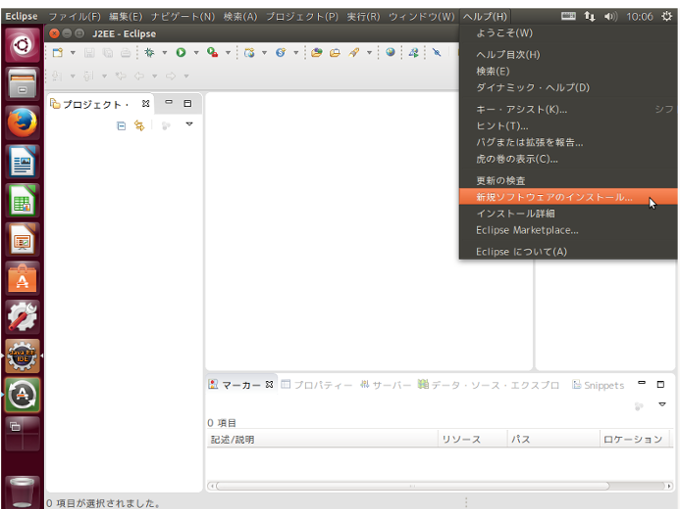Open dropdown next to Web Service icon

click(x=296, y=53)
